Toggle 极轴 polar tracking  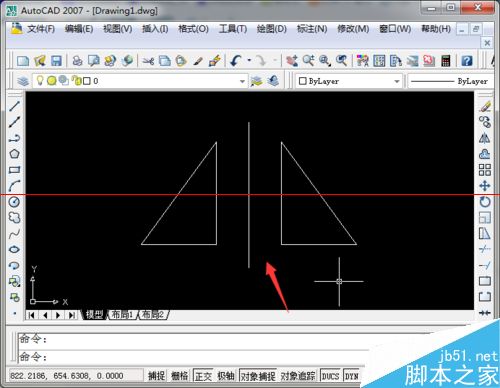226,376
